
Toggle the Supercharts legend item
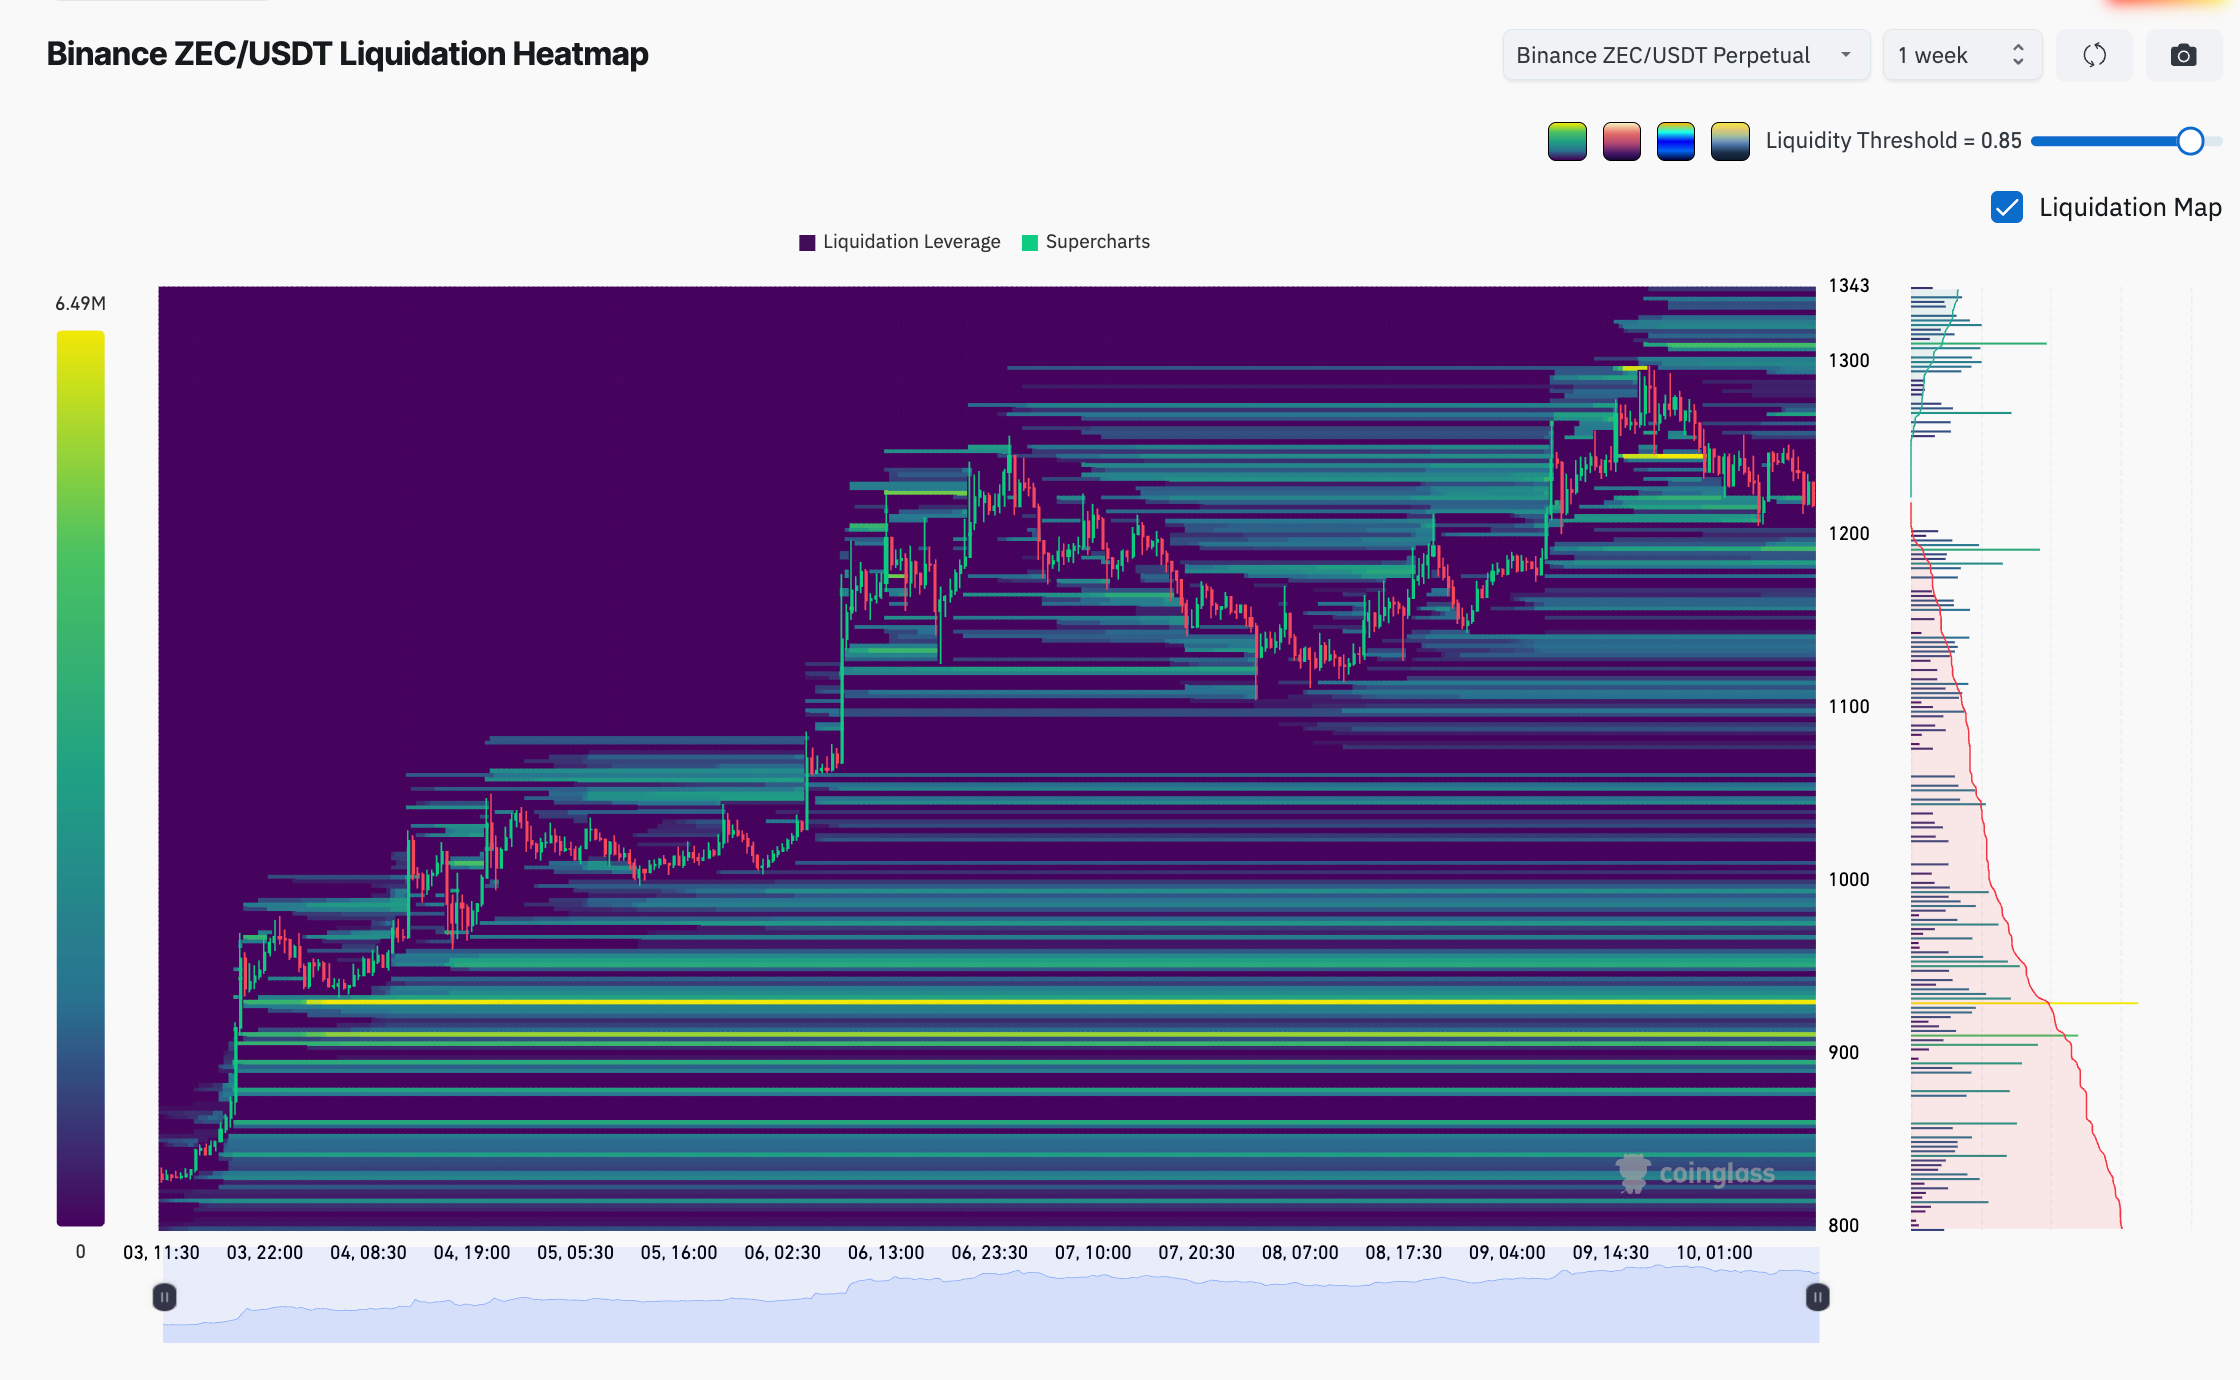[x=1086, y=242]
